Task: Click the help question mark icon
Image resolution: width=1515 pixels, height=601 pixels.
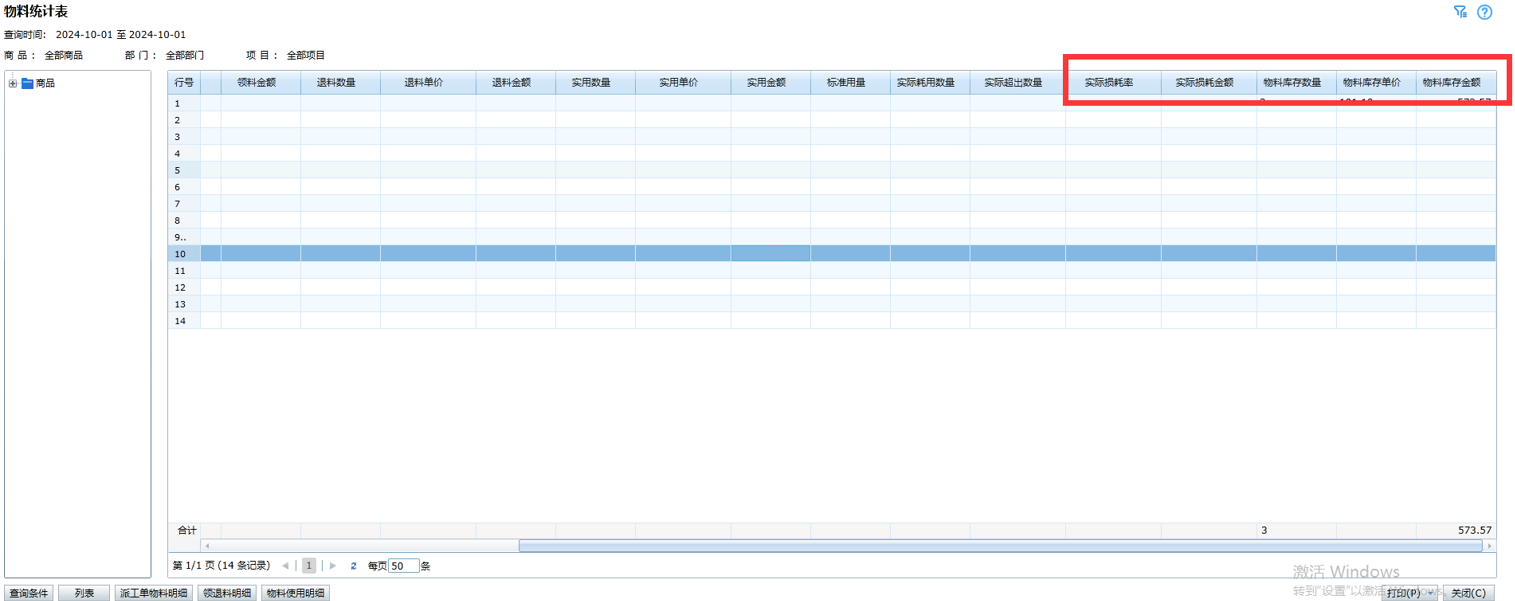Action: pyautogui.click(x=1485, y=12)
